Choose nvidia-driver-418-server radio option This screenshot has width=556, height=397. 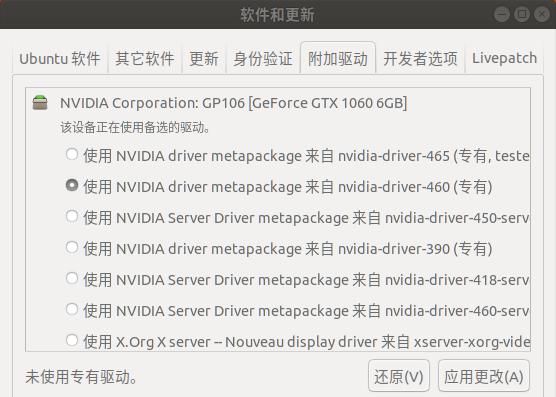pos(72,278)
